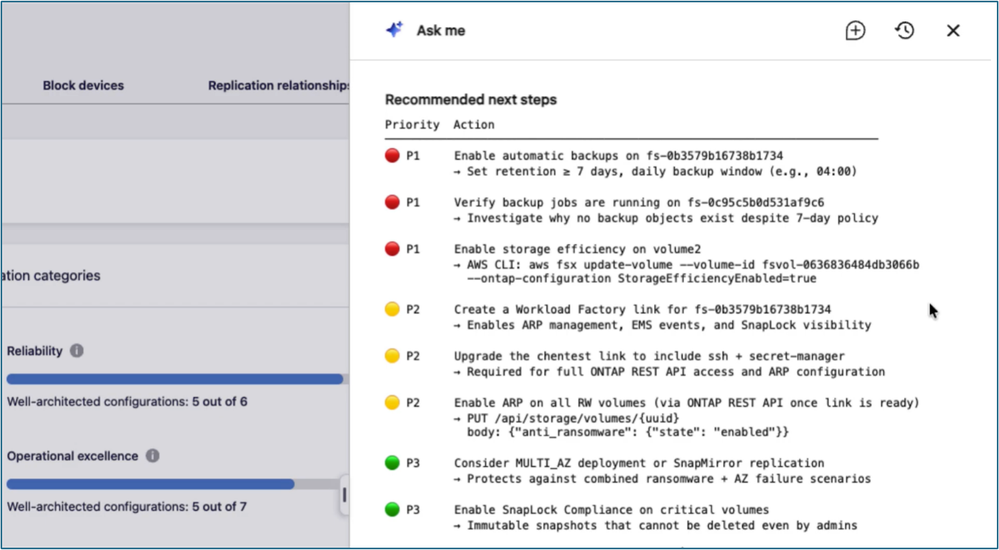Start a new chat with plus icon
The image size is (999, 550).
click(855, 31)
